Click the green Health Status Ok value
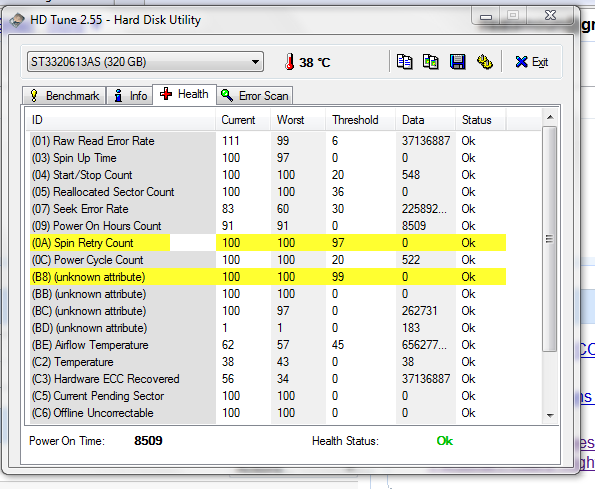 pos(445,441)
